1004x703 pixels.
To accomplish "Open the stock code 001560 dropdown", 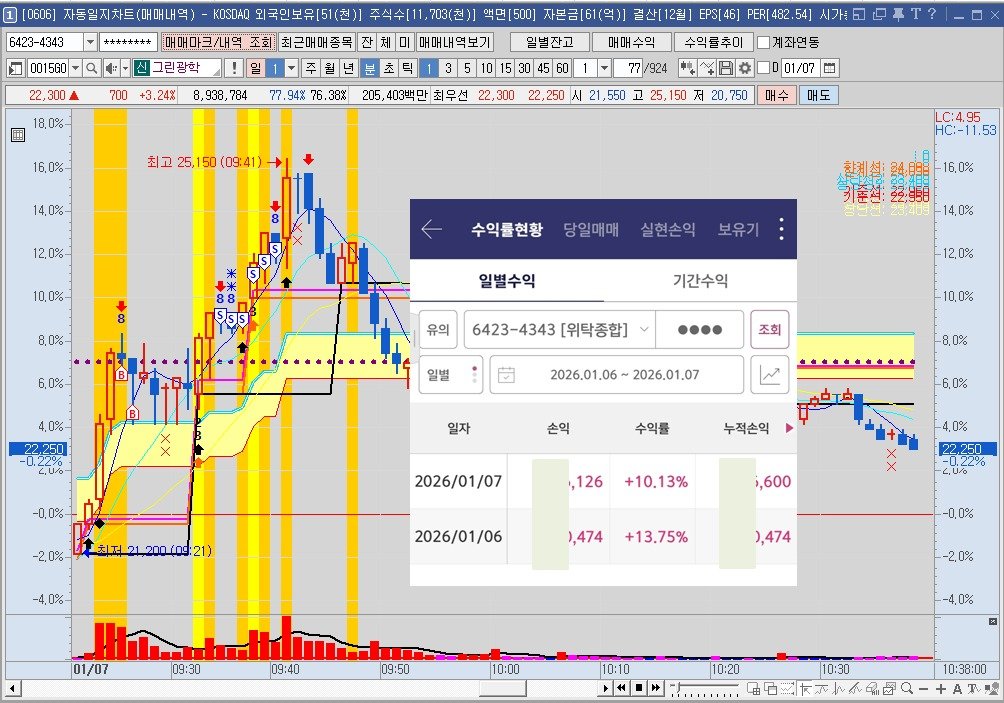I will [x=74, y=68].
